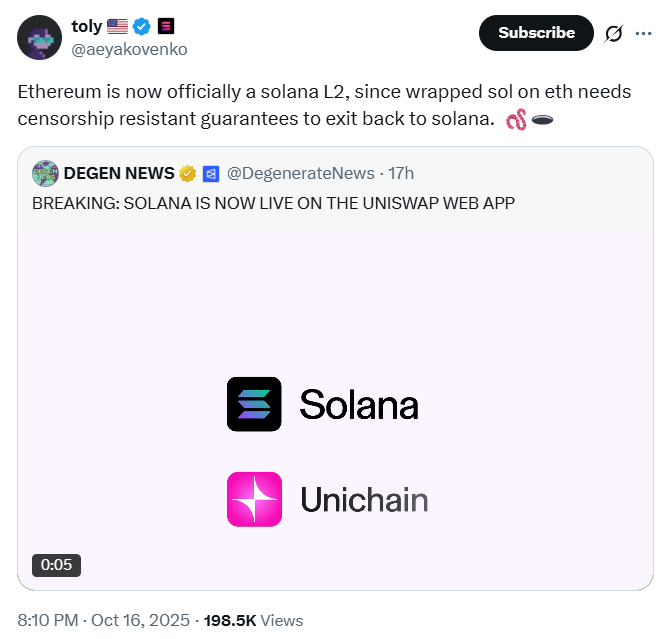The height and width of the screenshot is (639, 670).
Task: Open the 8:10 PM Oct 16, 2025 timestamp
Action: pyautogui.click(x=100, y=620)
